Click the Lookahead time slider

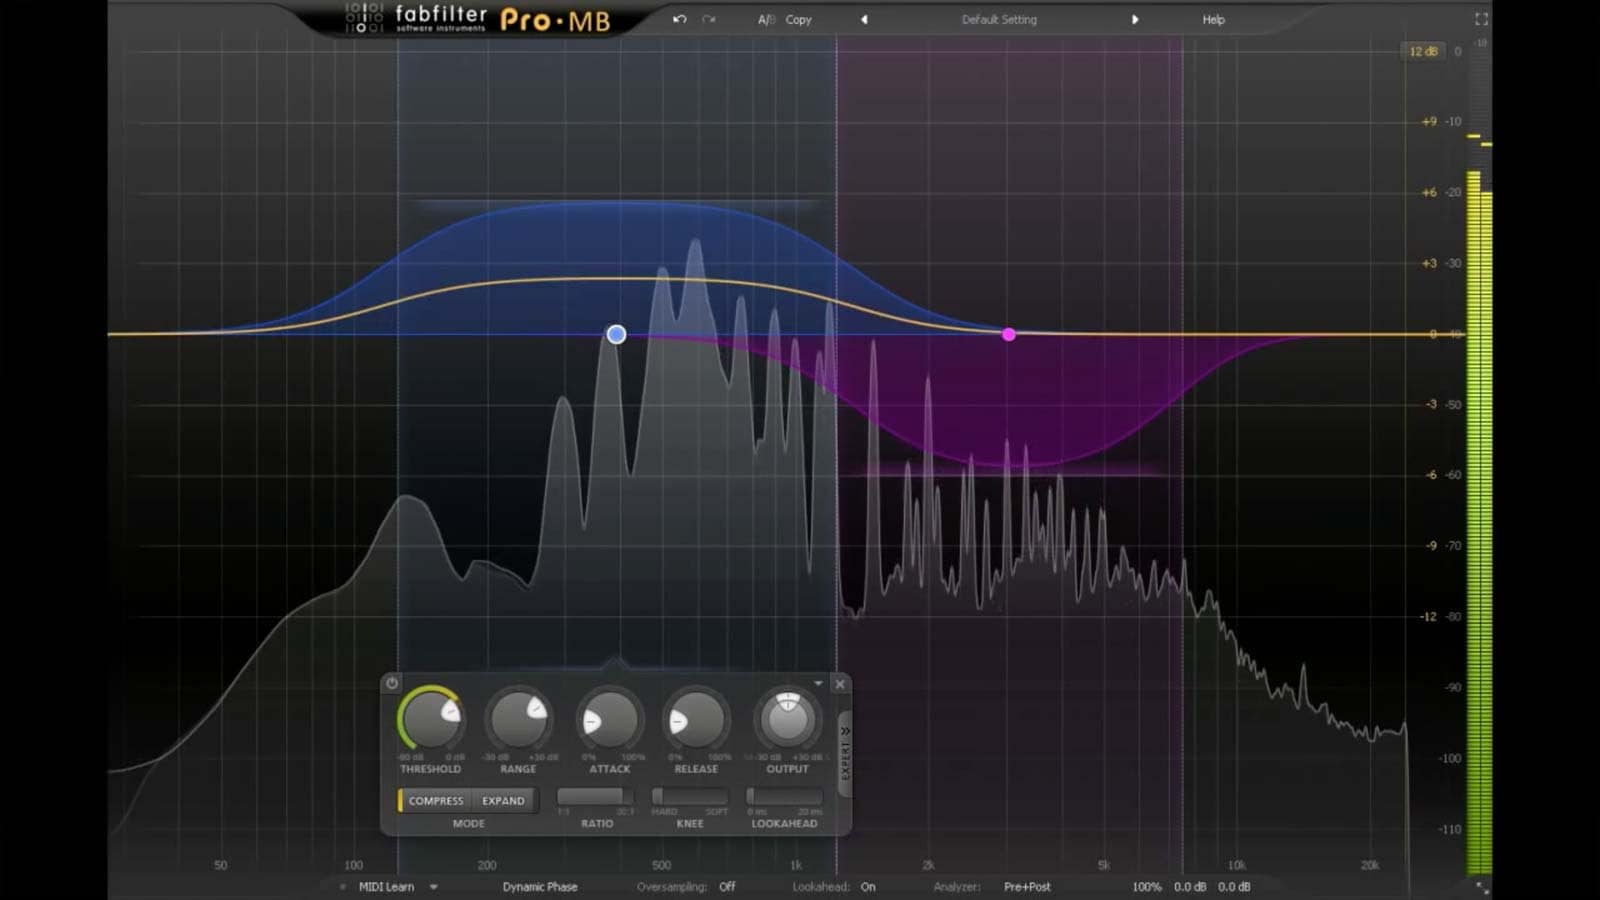[784, 797]
